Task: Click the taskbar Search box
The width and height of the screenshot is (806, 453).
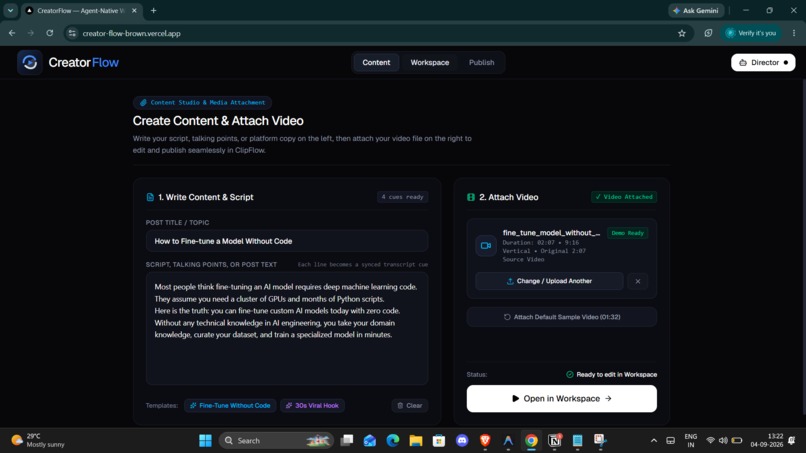Action: (x=277, y=441)
